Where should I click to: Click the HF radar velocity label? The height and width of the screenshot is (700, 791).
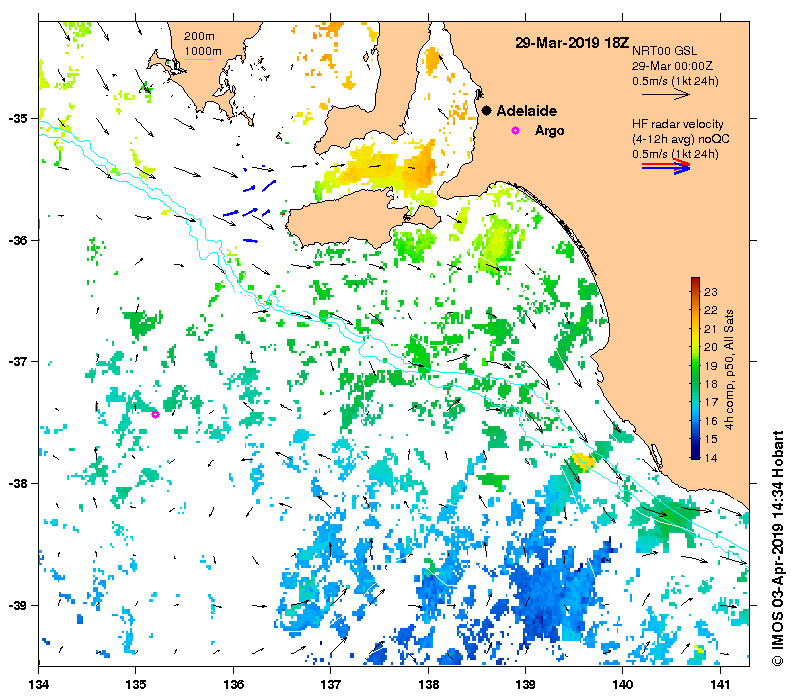point(677,124)
